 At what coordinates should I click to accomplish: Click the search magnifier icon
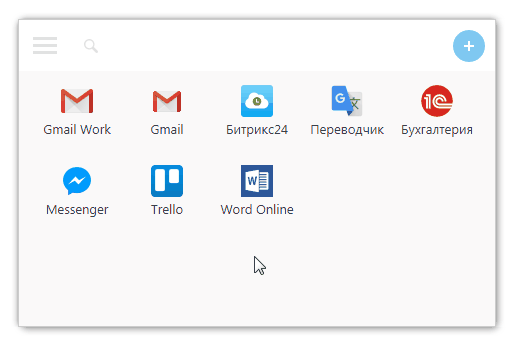(x=91, y=46)
